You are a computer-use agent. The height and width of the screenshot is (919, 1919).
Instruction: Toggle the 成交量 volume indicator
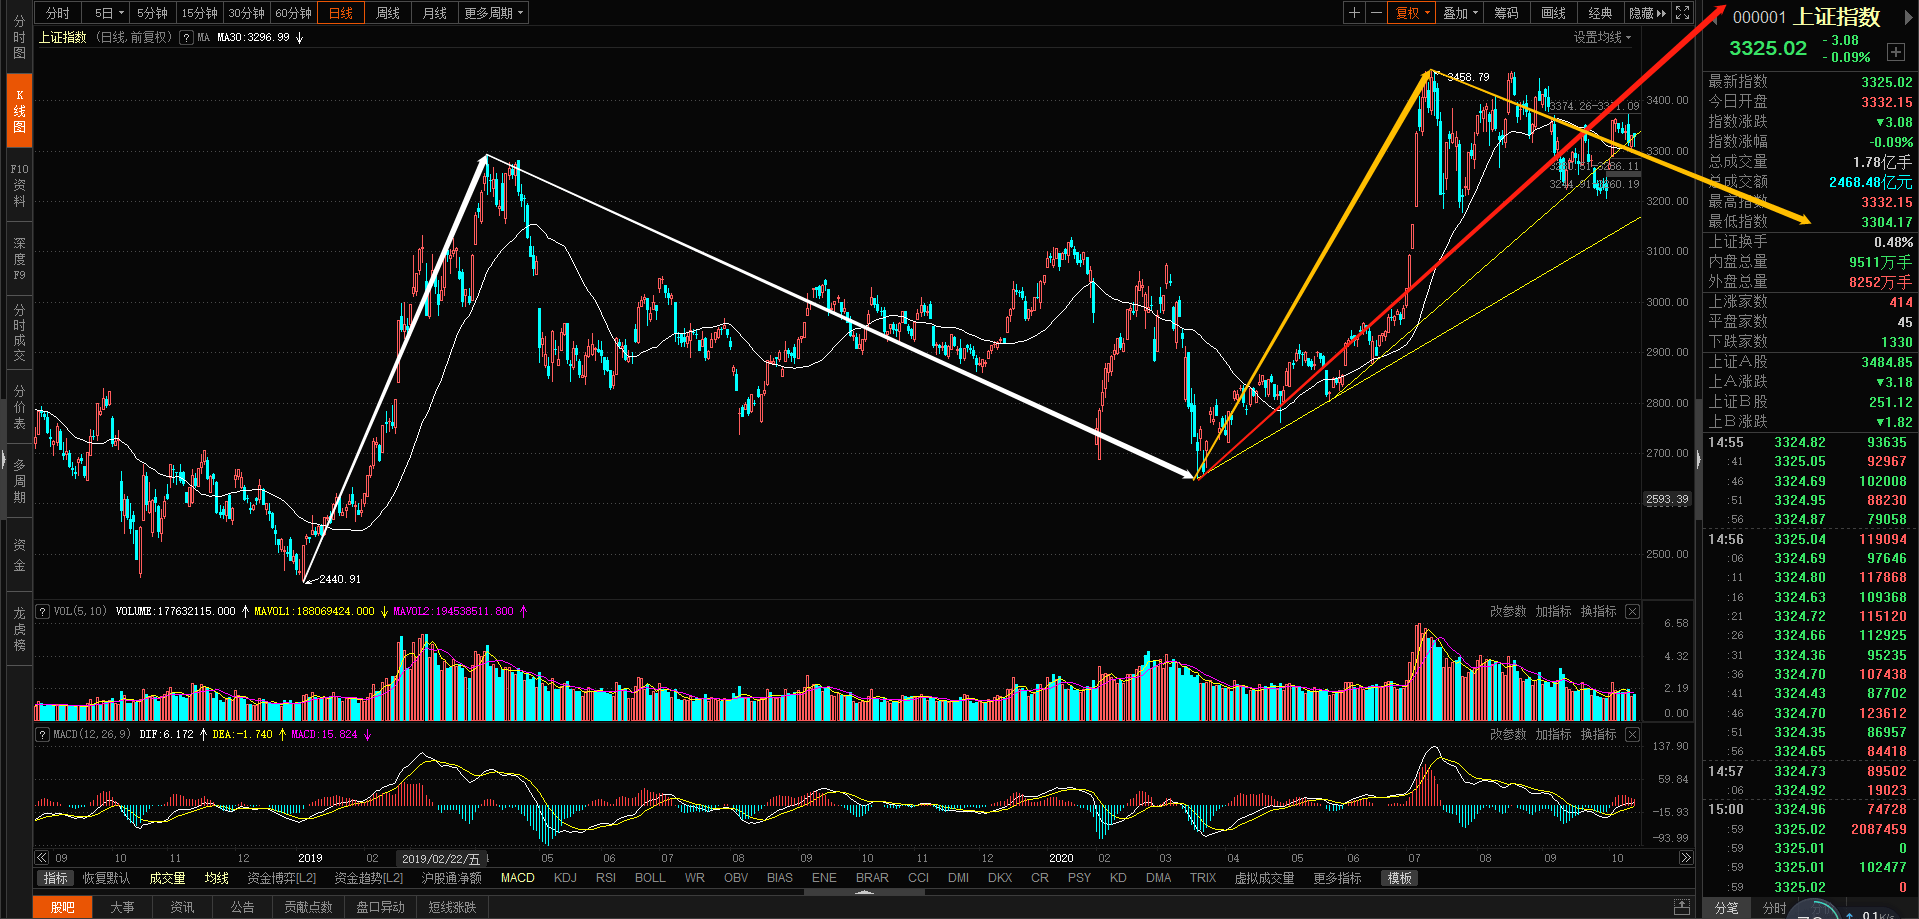[x=167, y=878]
